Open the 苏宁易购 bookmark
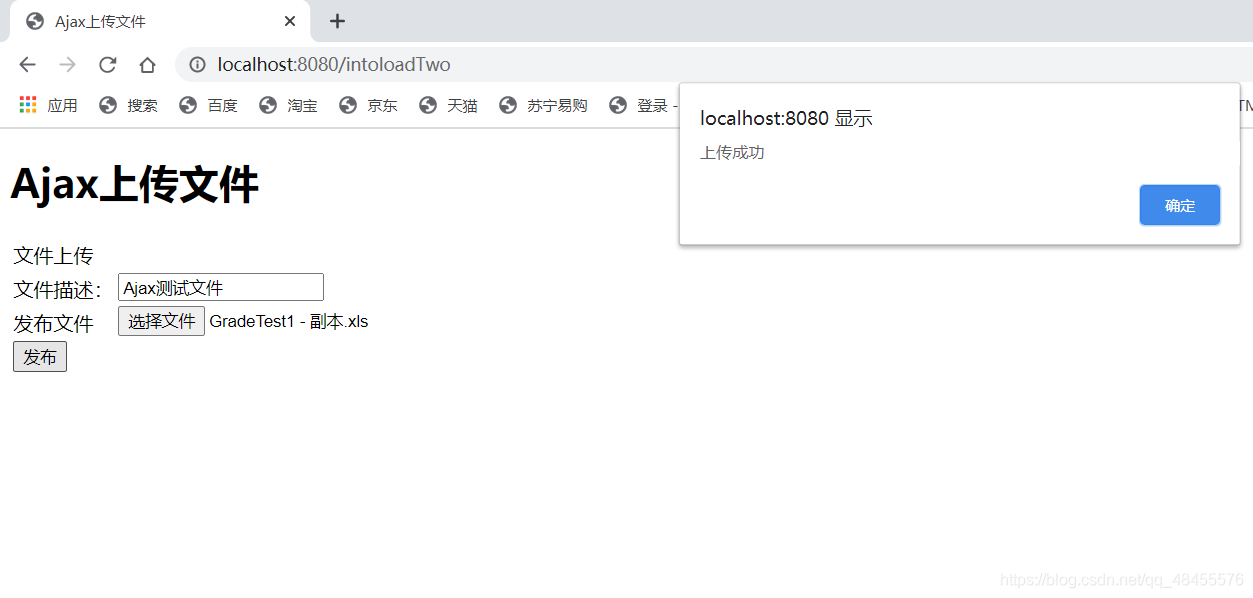1253x598 pixels. (x=543, y=105)
